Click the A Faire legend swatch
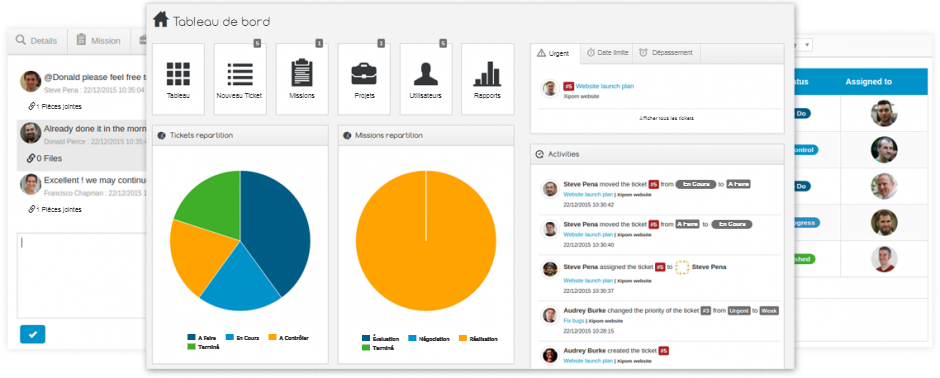The width and height of the screenshot is (940, 378). (191, 338)
